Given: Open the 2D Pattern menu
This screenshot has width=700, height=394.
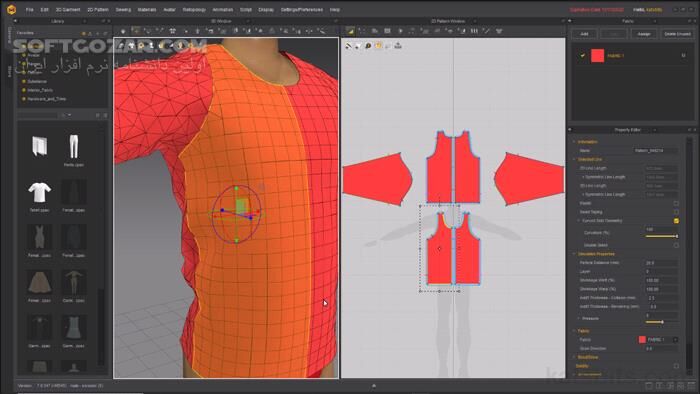Looking at the screenshot, I should click(x=98, y=9).
